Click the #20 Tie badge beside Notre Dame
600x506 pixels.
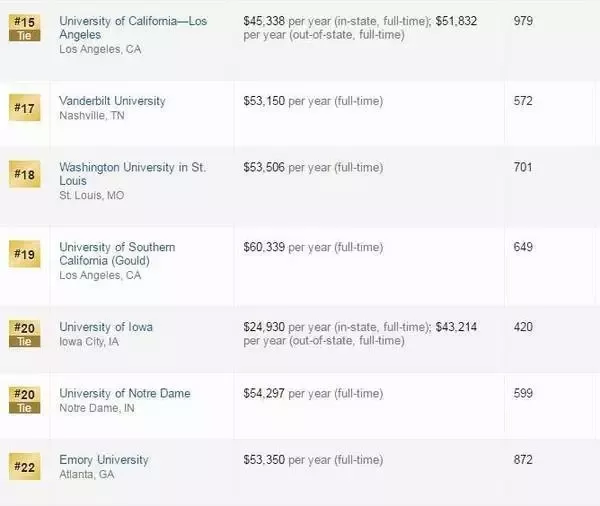click(x=24, y=400)
